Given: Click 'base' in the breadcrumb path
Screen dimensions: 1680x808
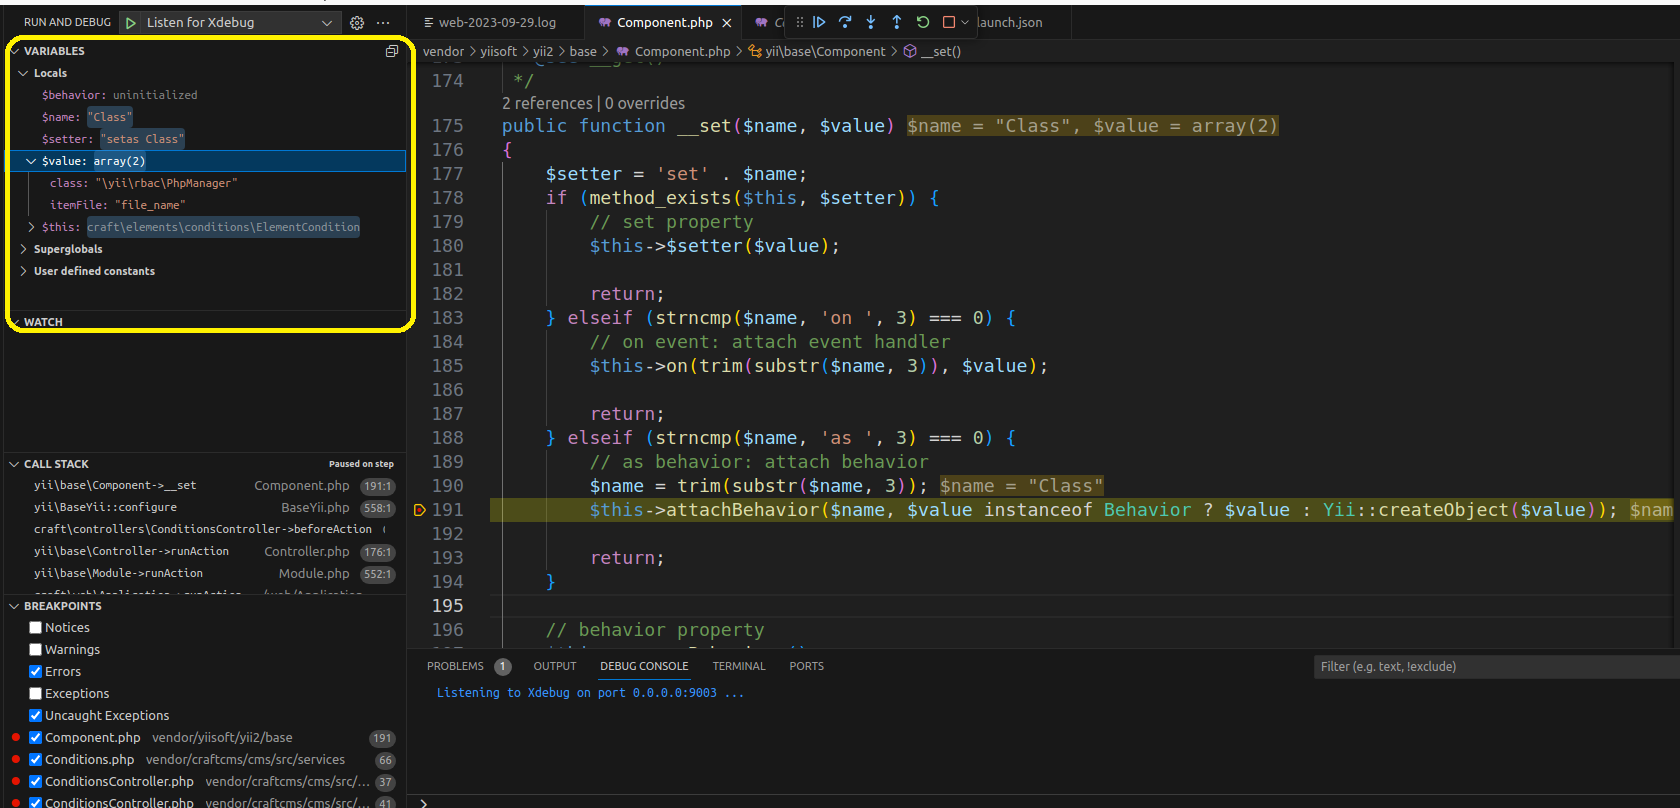Looking at the screenshot, I should tap(583, 51).
